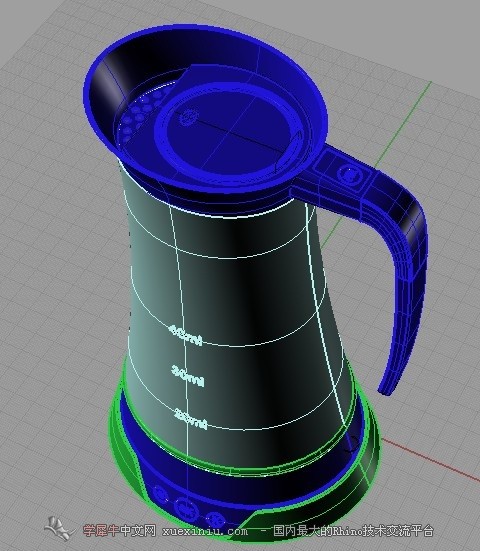Click the red X-axis line
This screenshot has width=480, height=551.
click(x=430, y=460)
